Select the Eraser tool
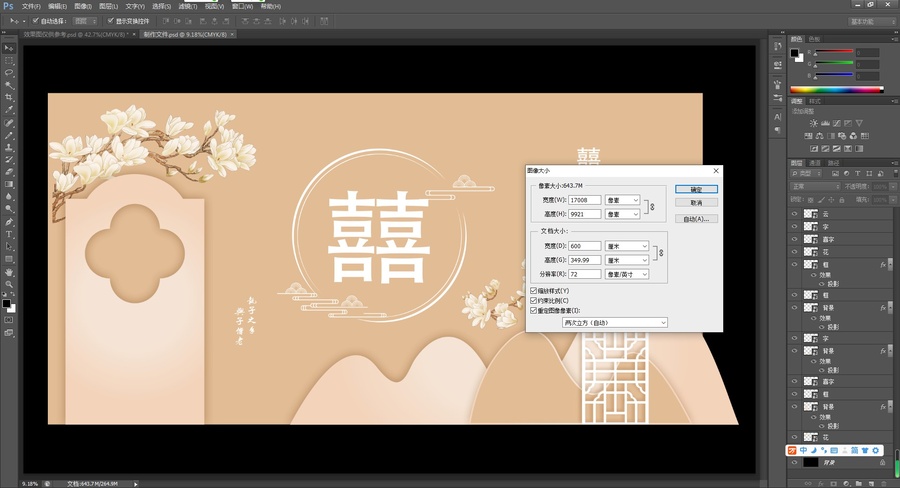This screenshot has height=488, width=900. click(x=9, y=172)
